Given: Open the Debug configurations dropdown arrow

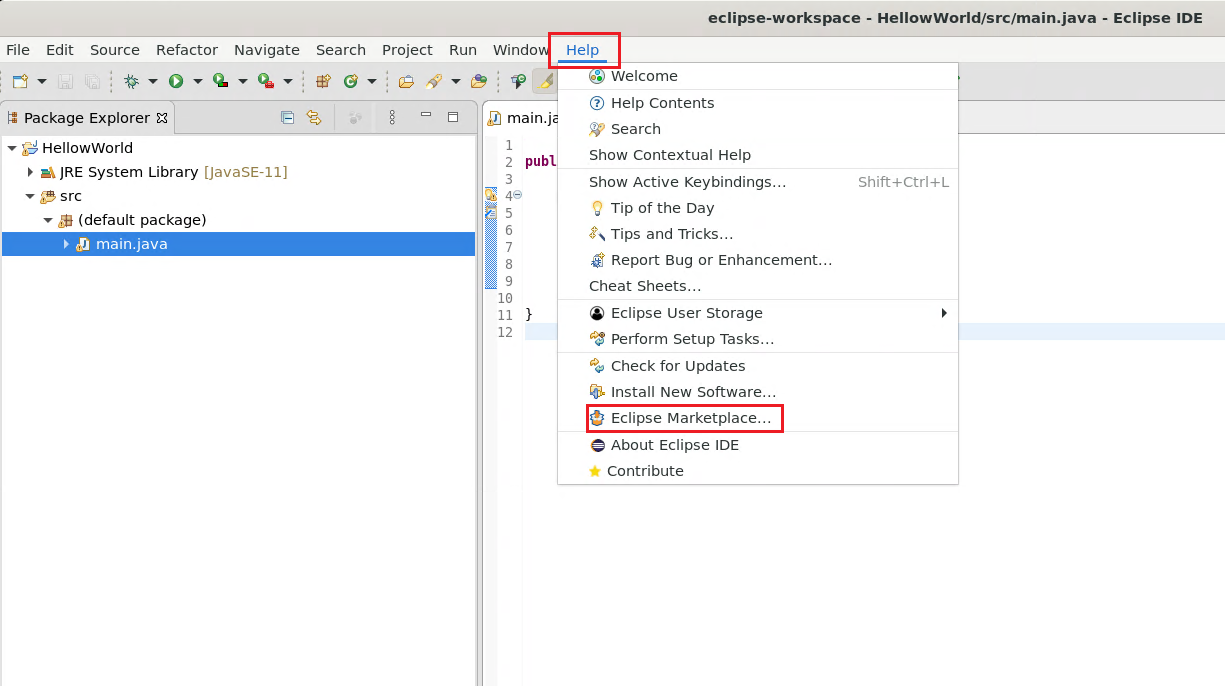Looking at the screenshot, I should (x=153, y=81).
